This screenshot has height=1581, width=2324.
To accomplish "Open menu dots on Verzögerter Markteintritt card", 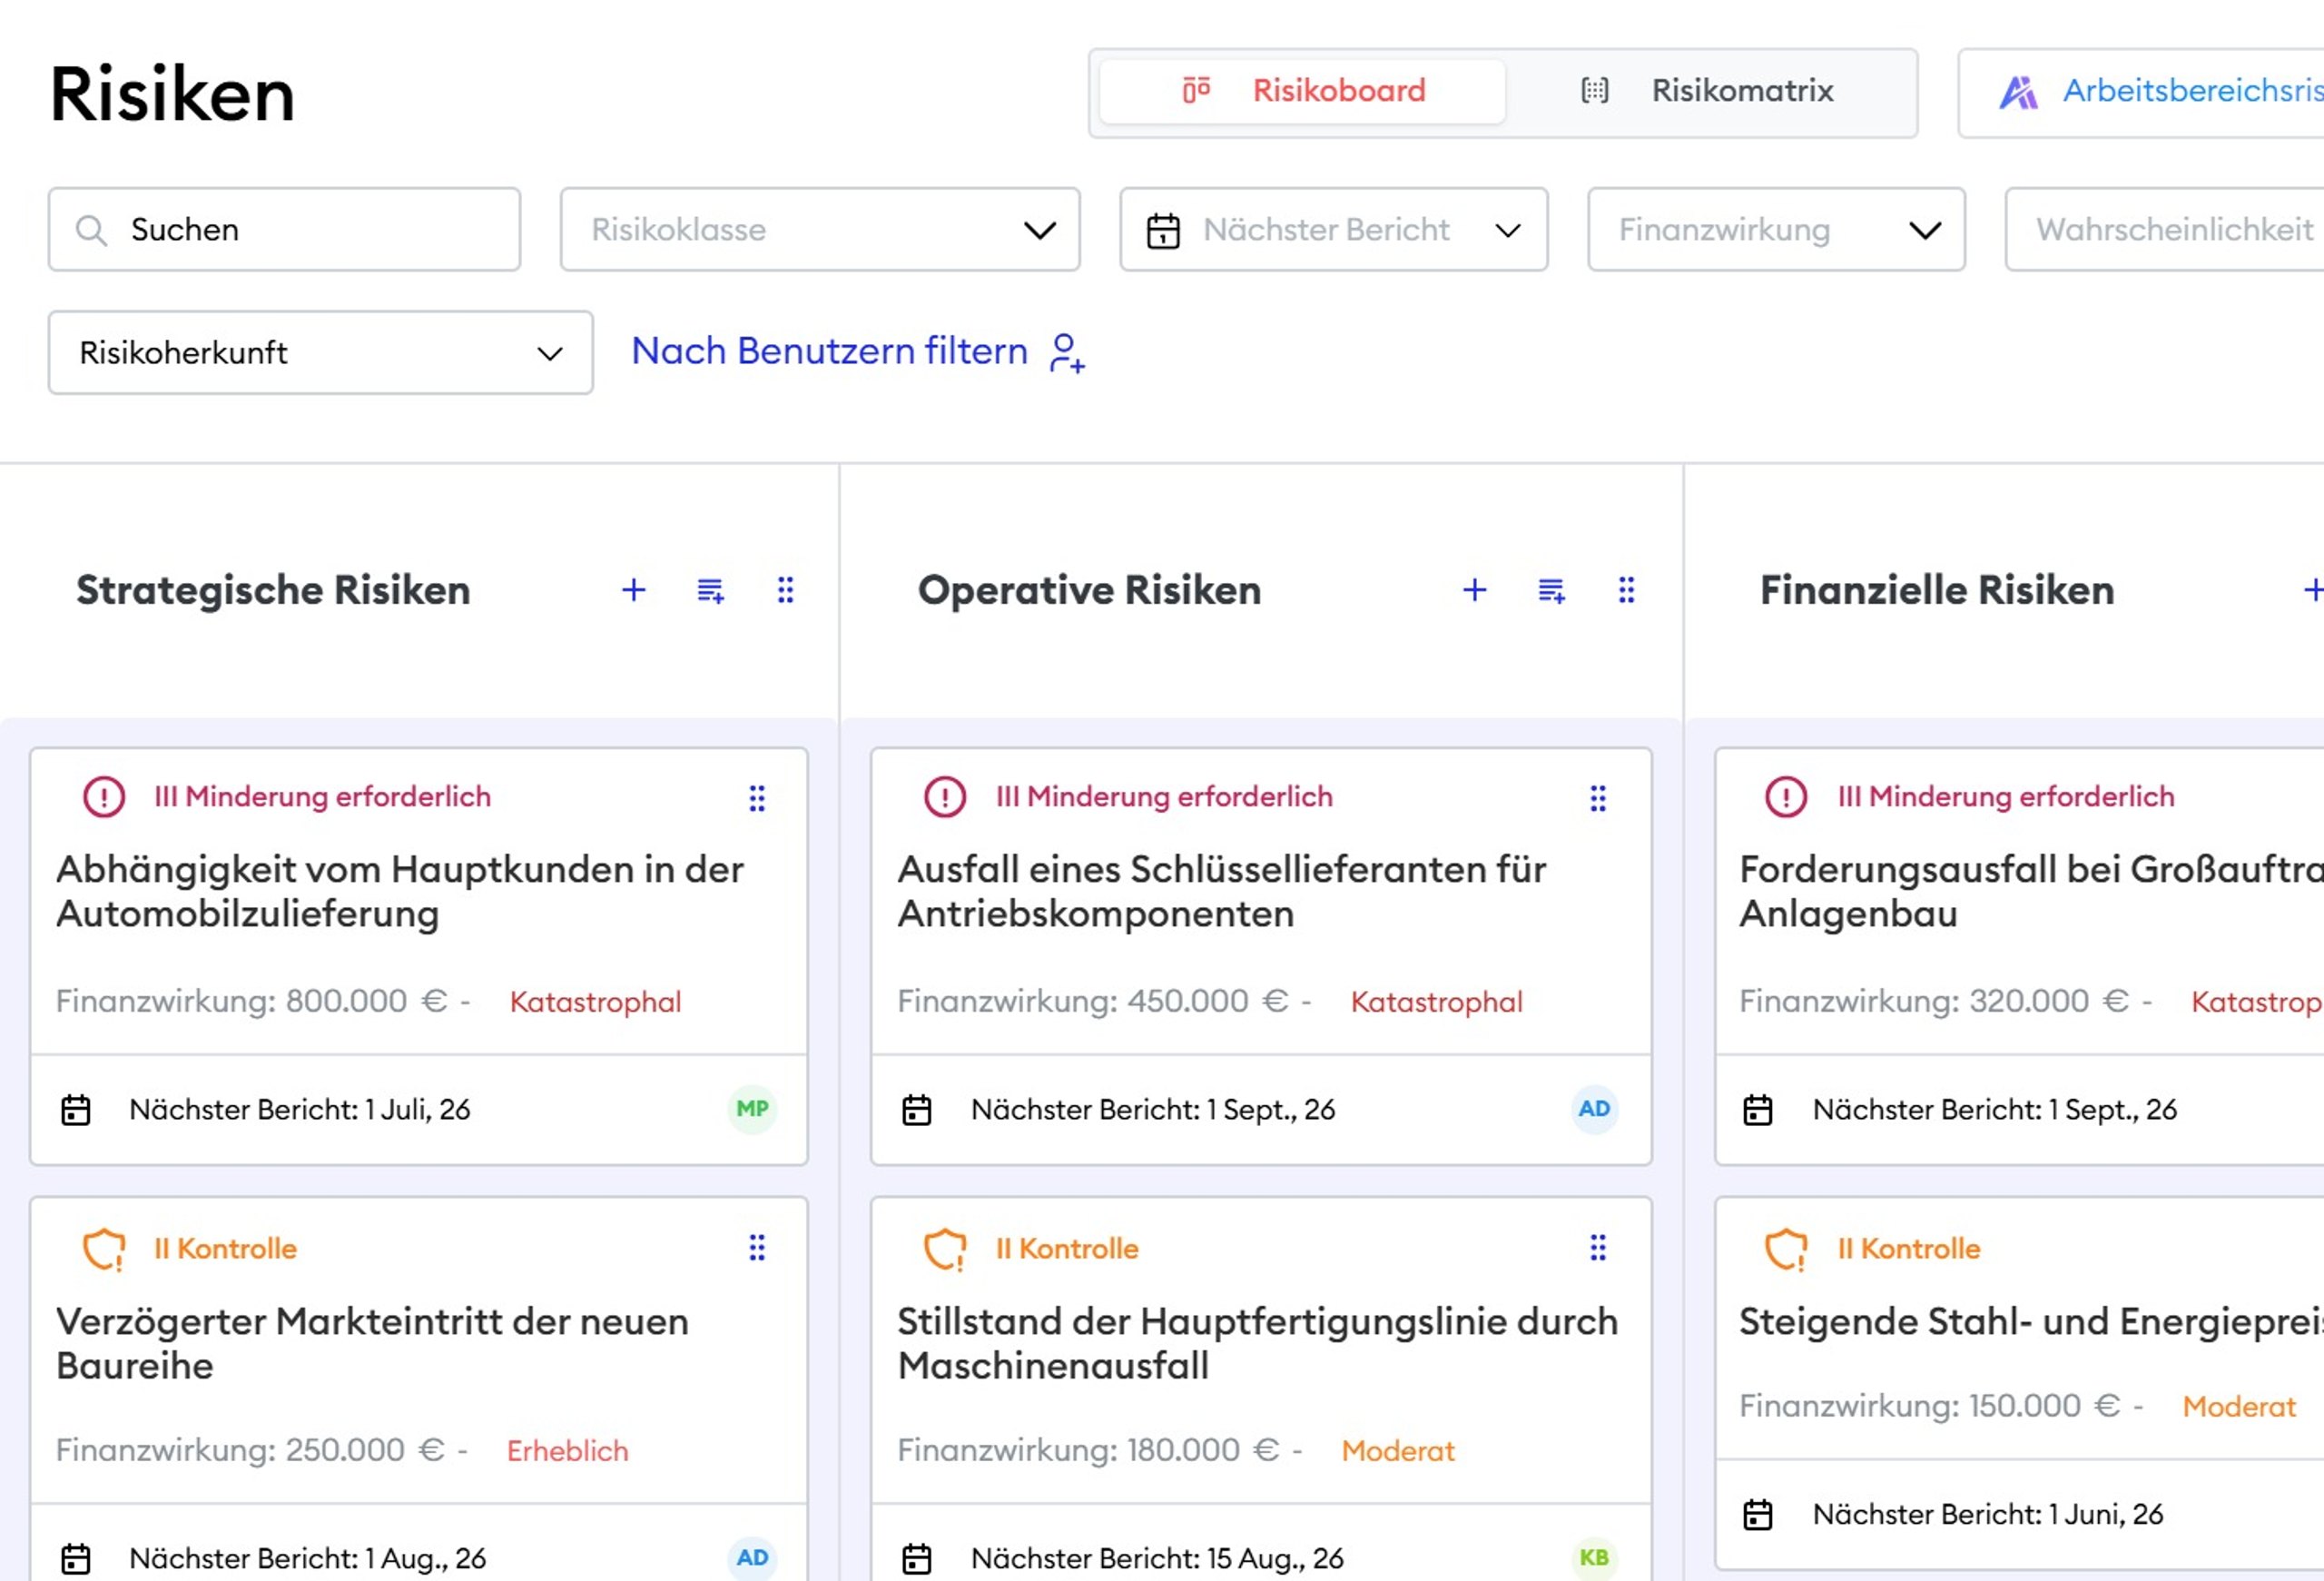I will 757,1247.
